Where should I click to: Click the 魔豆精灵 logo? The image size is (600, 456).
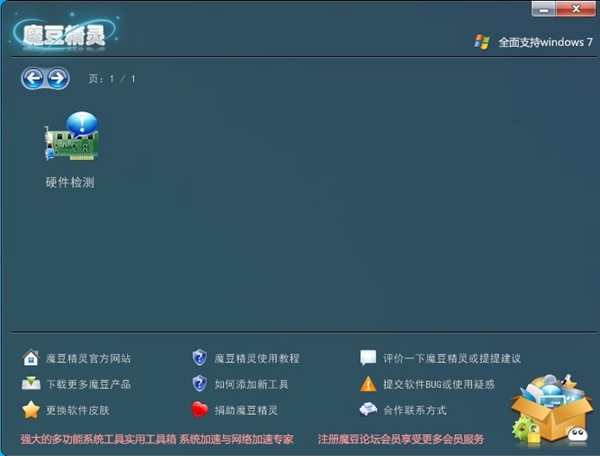coord(64,34)
